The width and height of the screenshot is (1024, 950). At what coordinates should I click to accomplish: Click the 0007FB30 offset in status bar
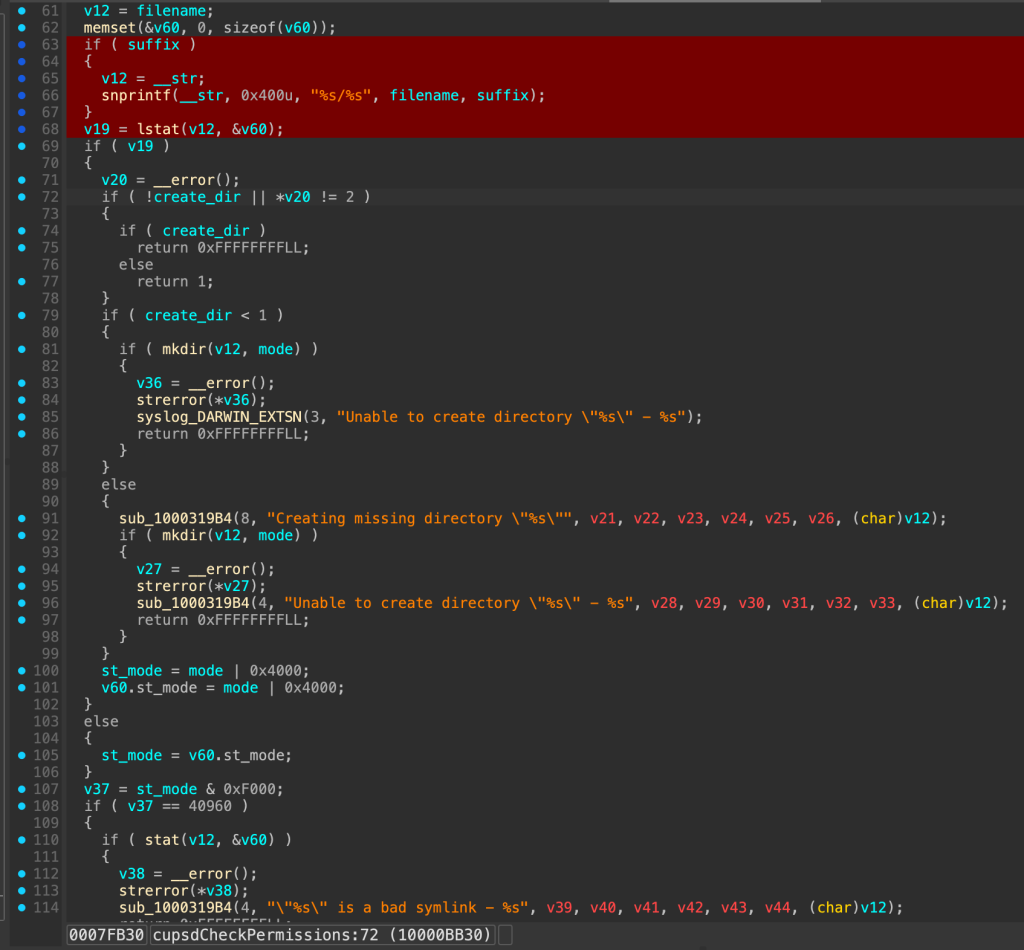point(106,935)
